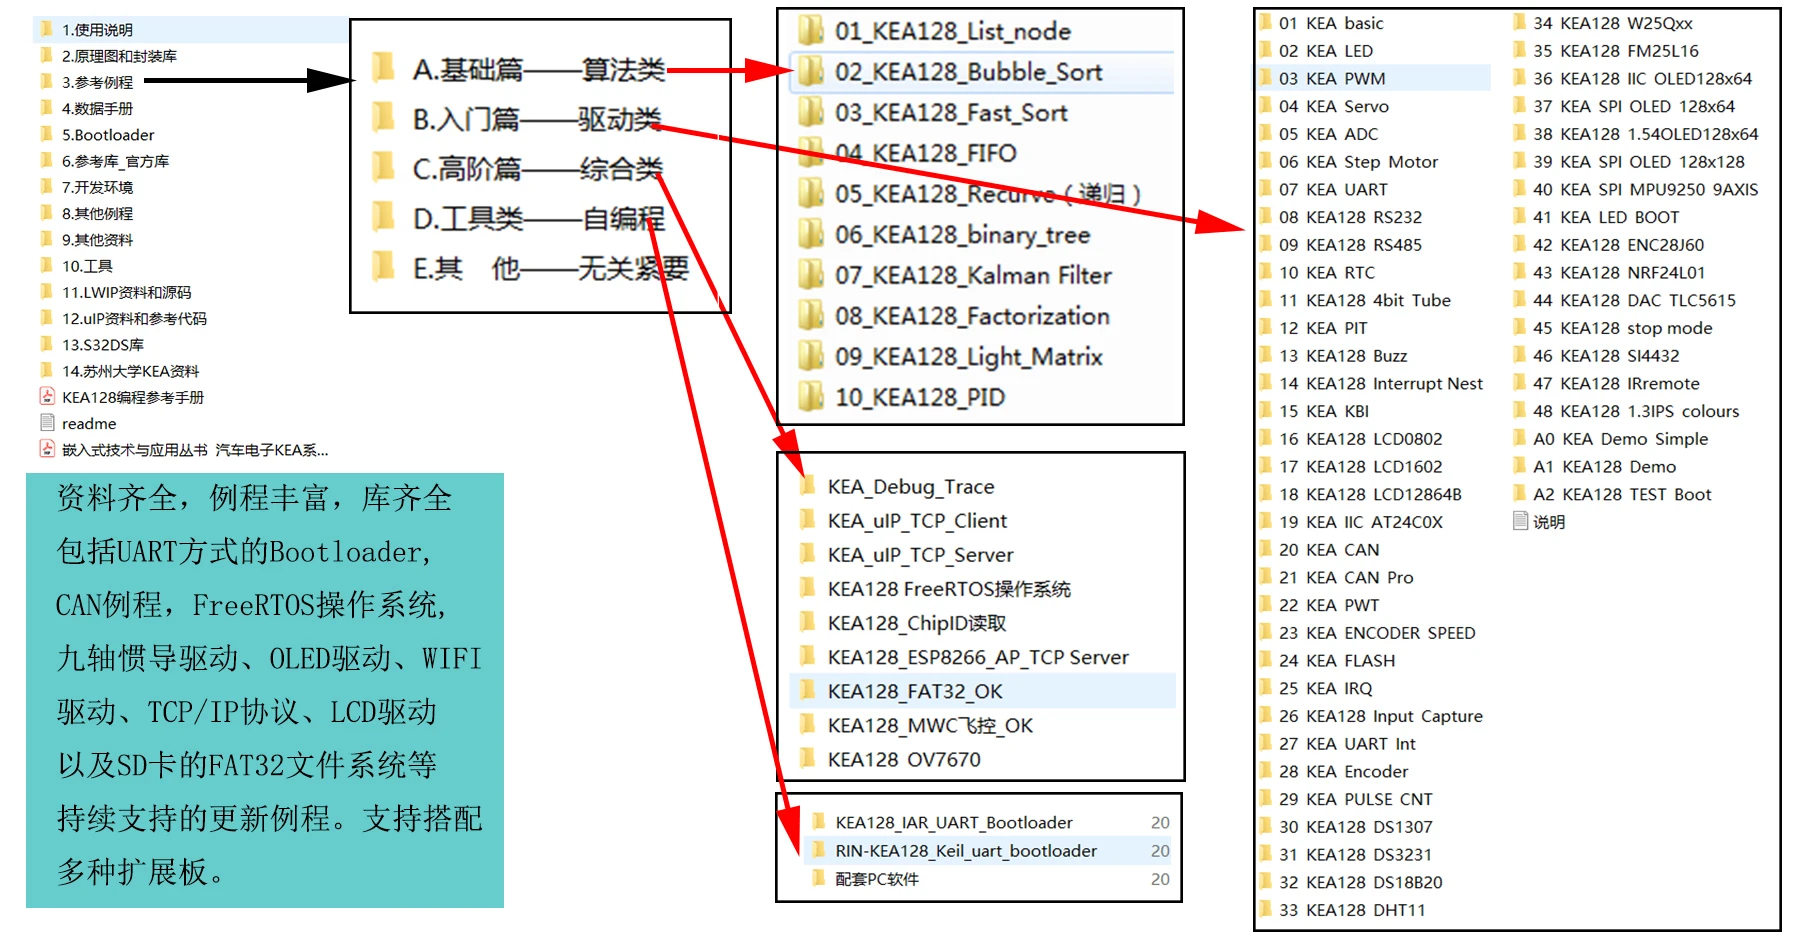Select the KEA128_ESP8266_AP_TCP Server folder name
Viewport: 1814px width, 945px height.
pos(978,657)
